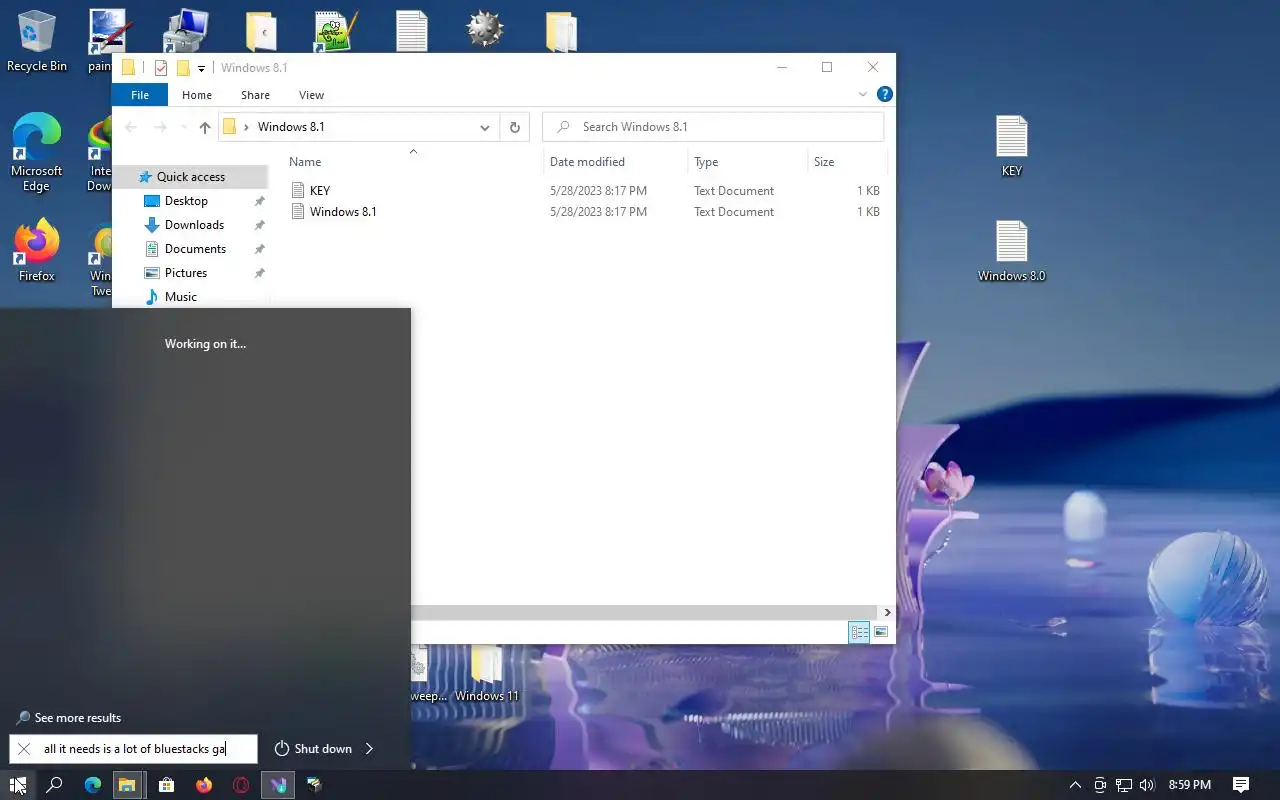The width and height of the screenshot is (1280, 800).
Task: Open volume control in system tray
Action: pos(1147,785)
